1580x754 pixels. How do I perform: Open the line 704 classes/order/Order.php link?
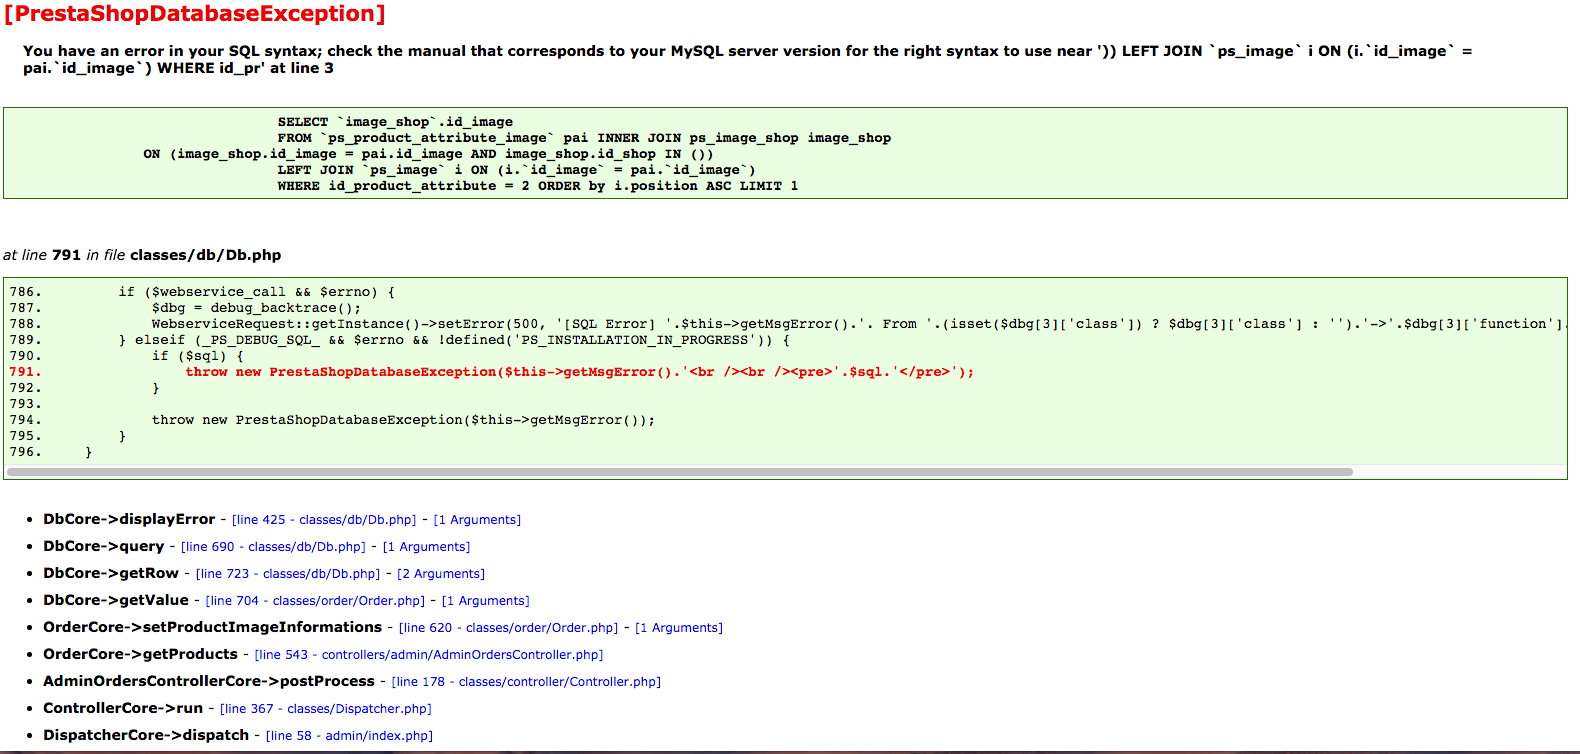(x=315, y=601)
